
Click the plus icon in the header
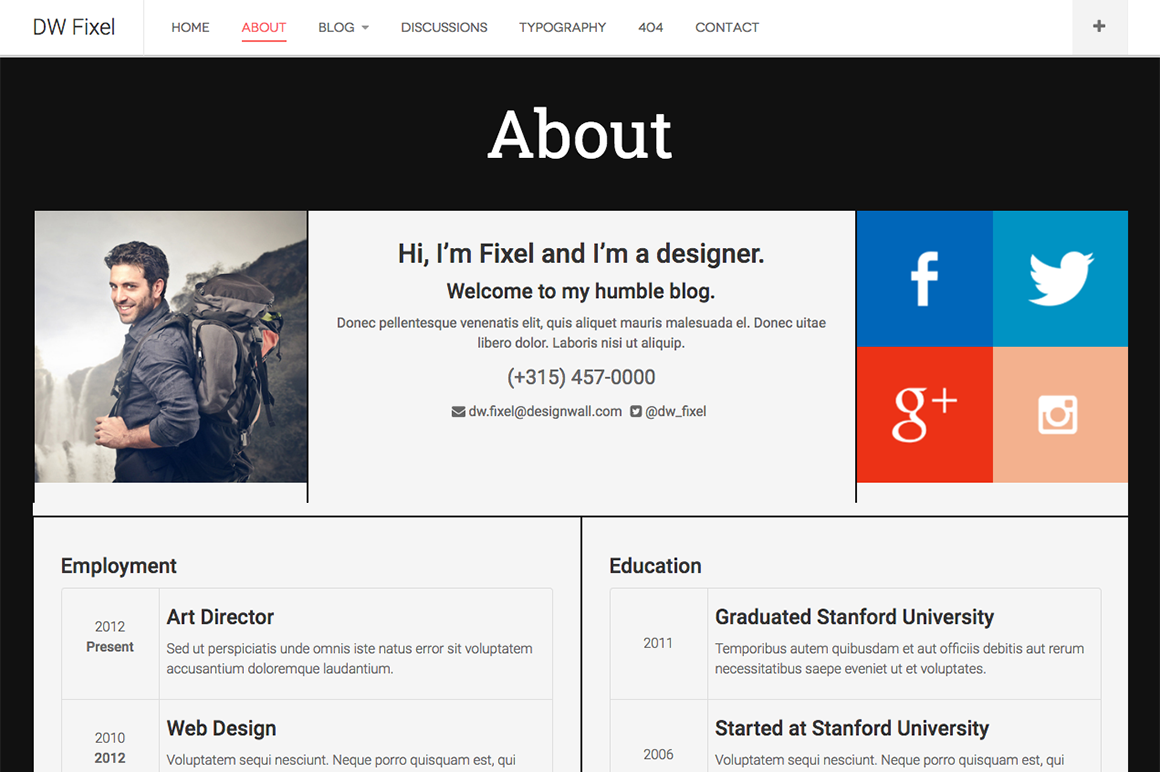(x=1099, y=27)
